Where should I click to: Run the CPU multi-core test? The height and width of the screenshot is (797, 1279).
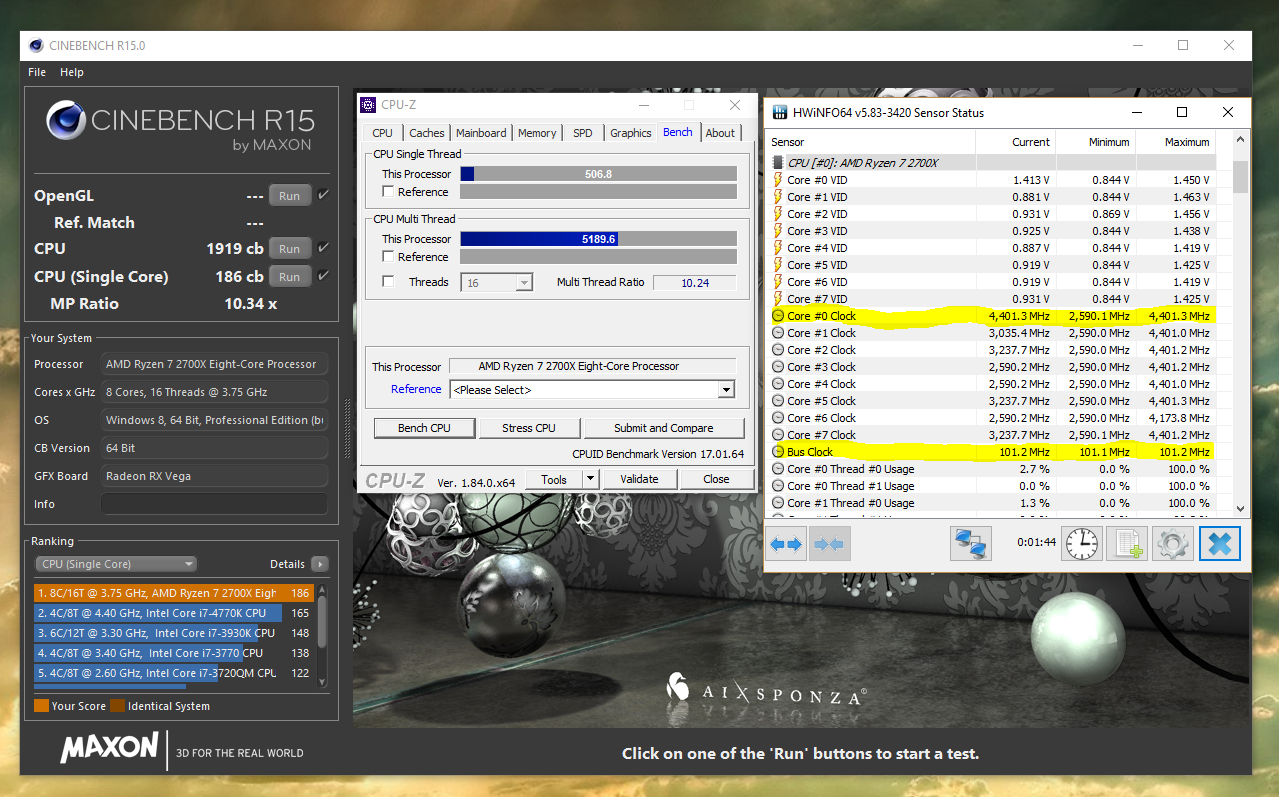(x=290, y=249)
